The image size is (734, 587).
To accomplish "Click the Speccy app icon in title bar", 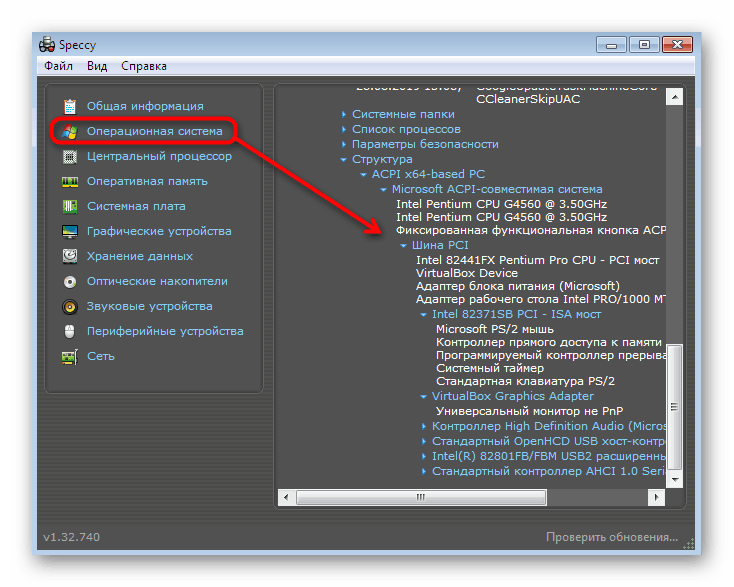I will (x=47, y=44).
